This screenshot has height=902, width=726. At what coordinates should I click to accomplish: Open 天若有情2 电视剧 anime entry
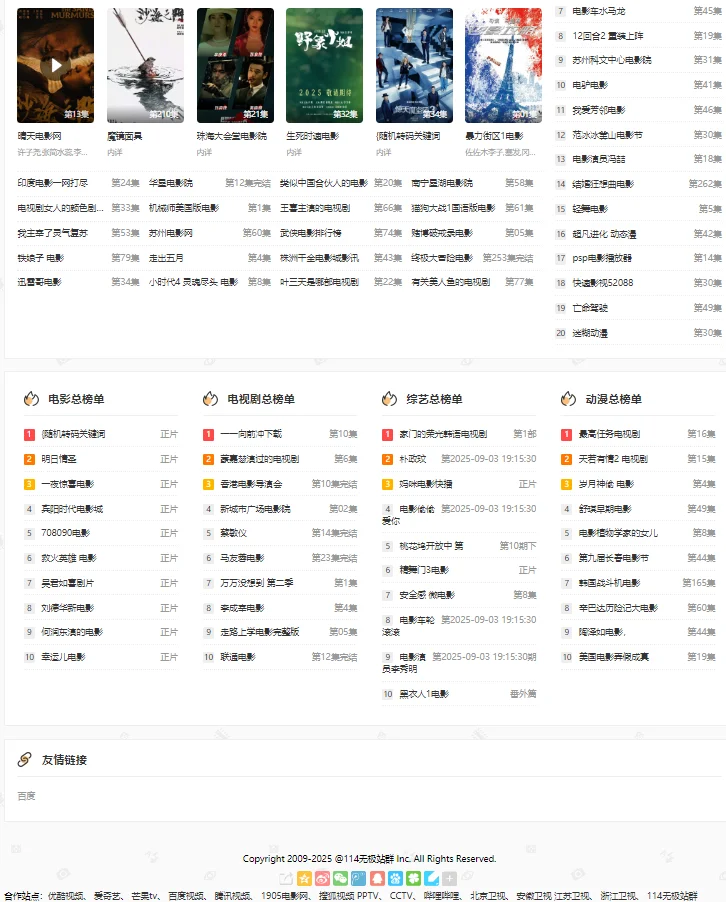[x=613, y=459]
